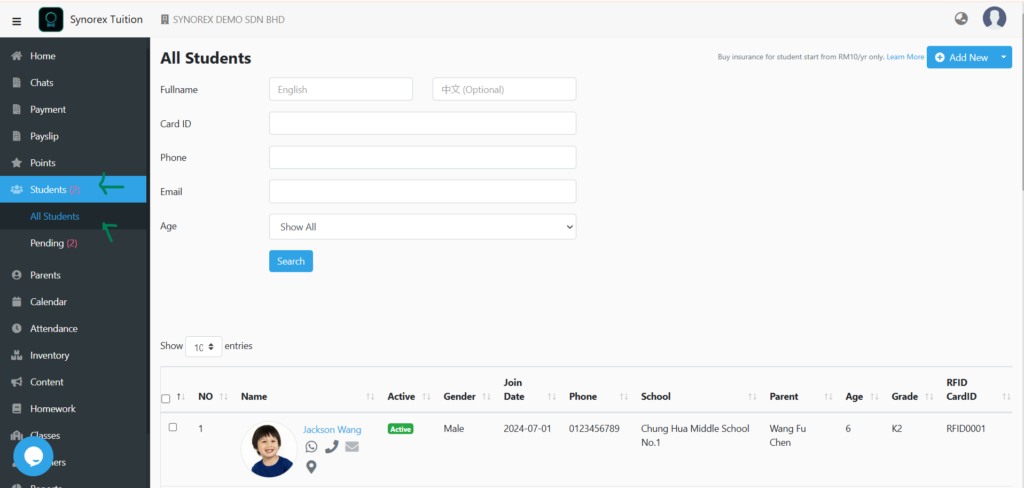Click the Inventory boxes icon
The image size is (1024, 488).
17,355
